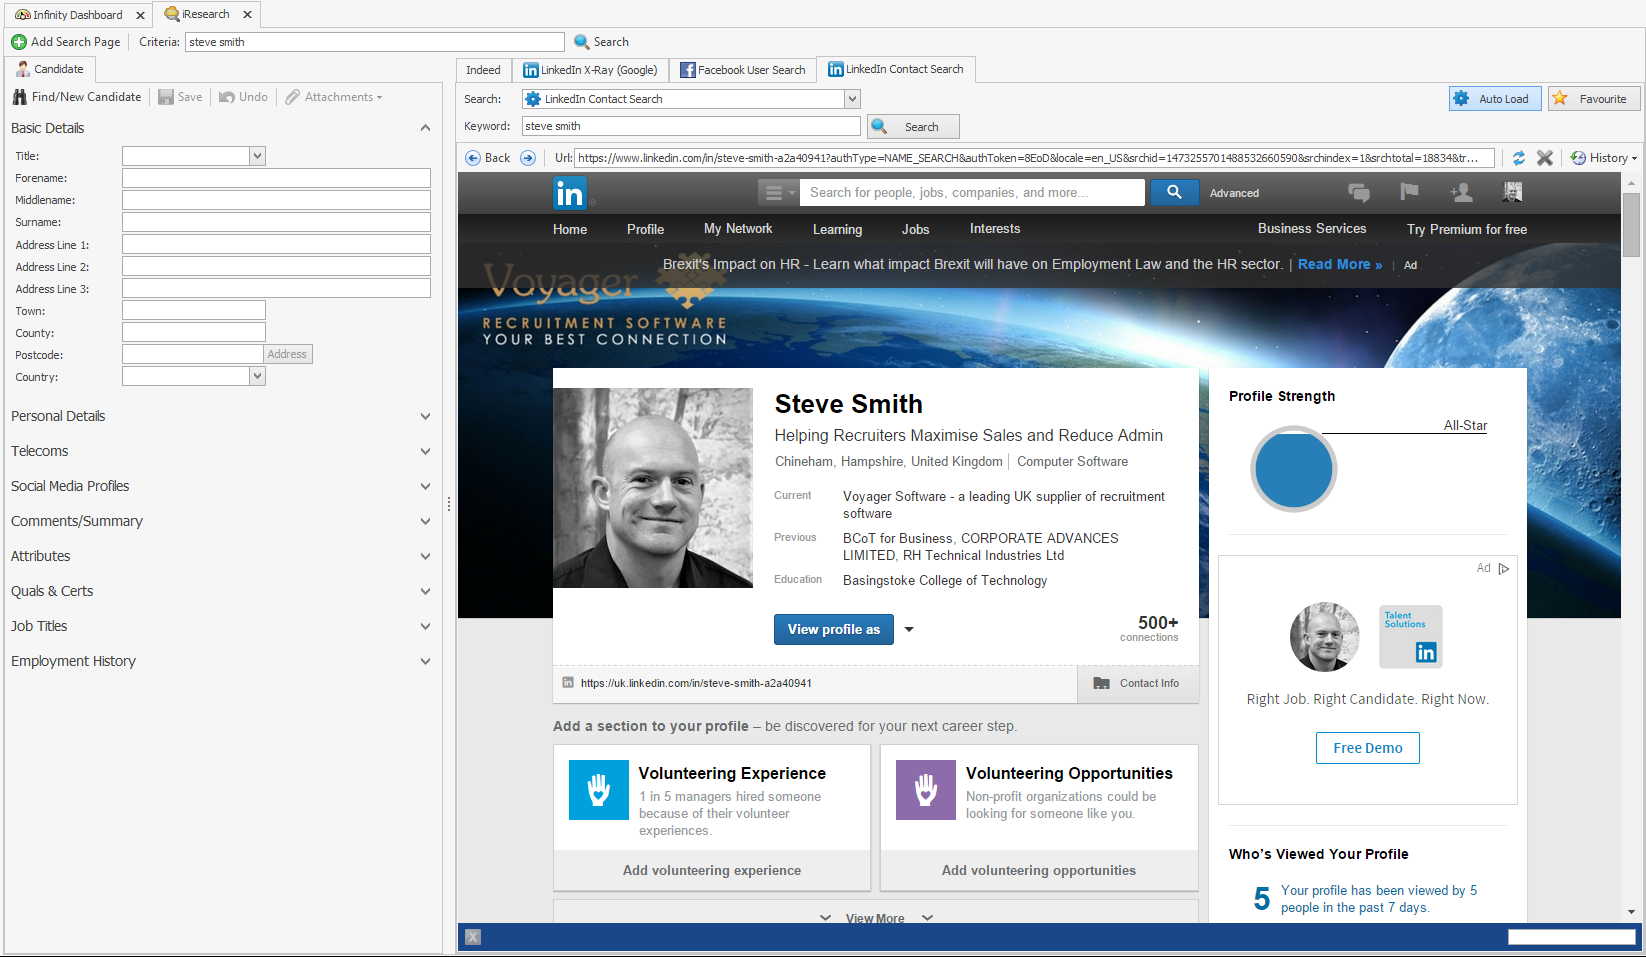
Task: Click the blue Volunteering Experience hand icon
Action: [599, 790]
